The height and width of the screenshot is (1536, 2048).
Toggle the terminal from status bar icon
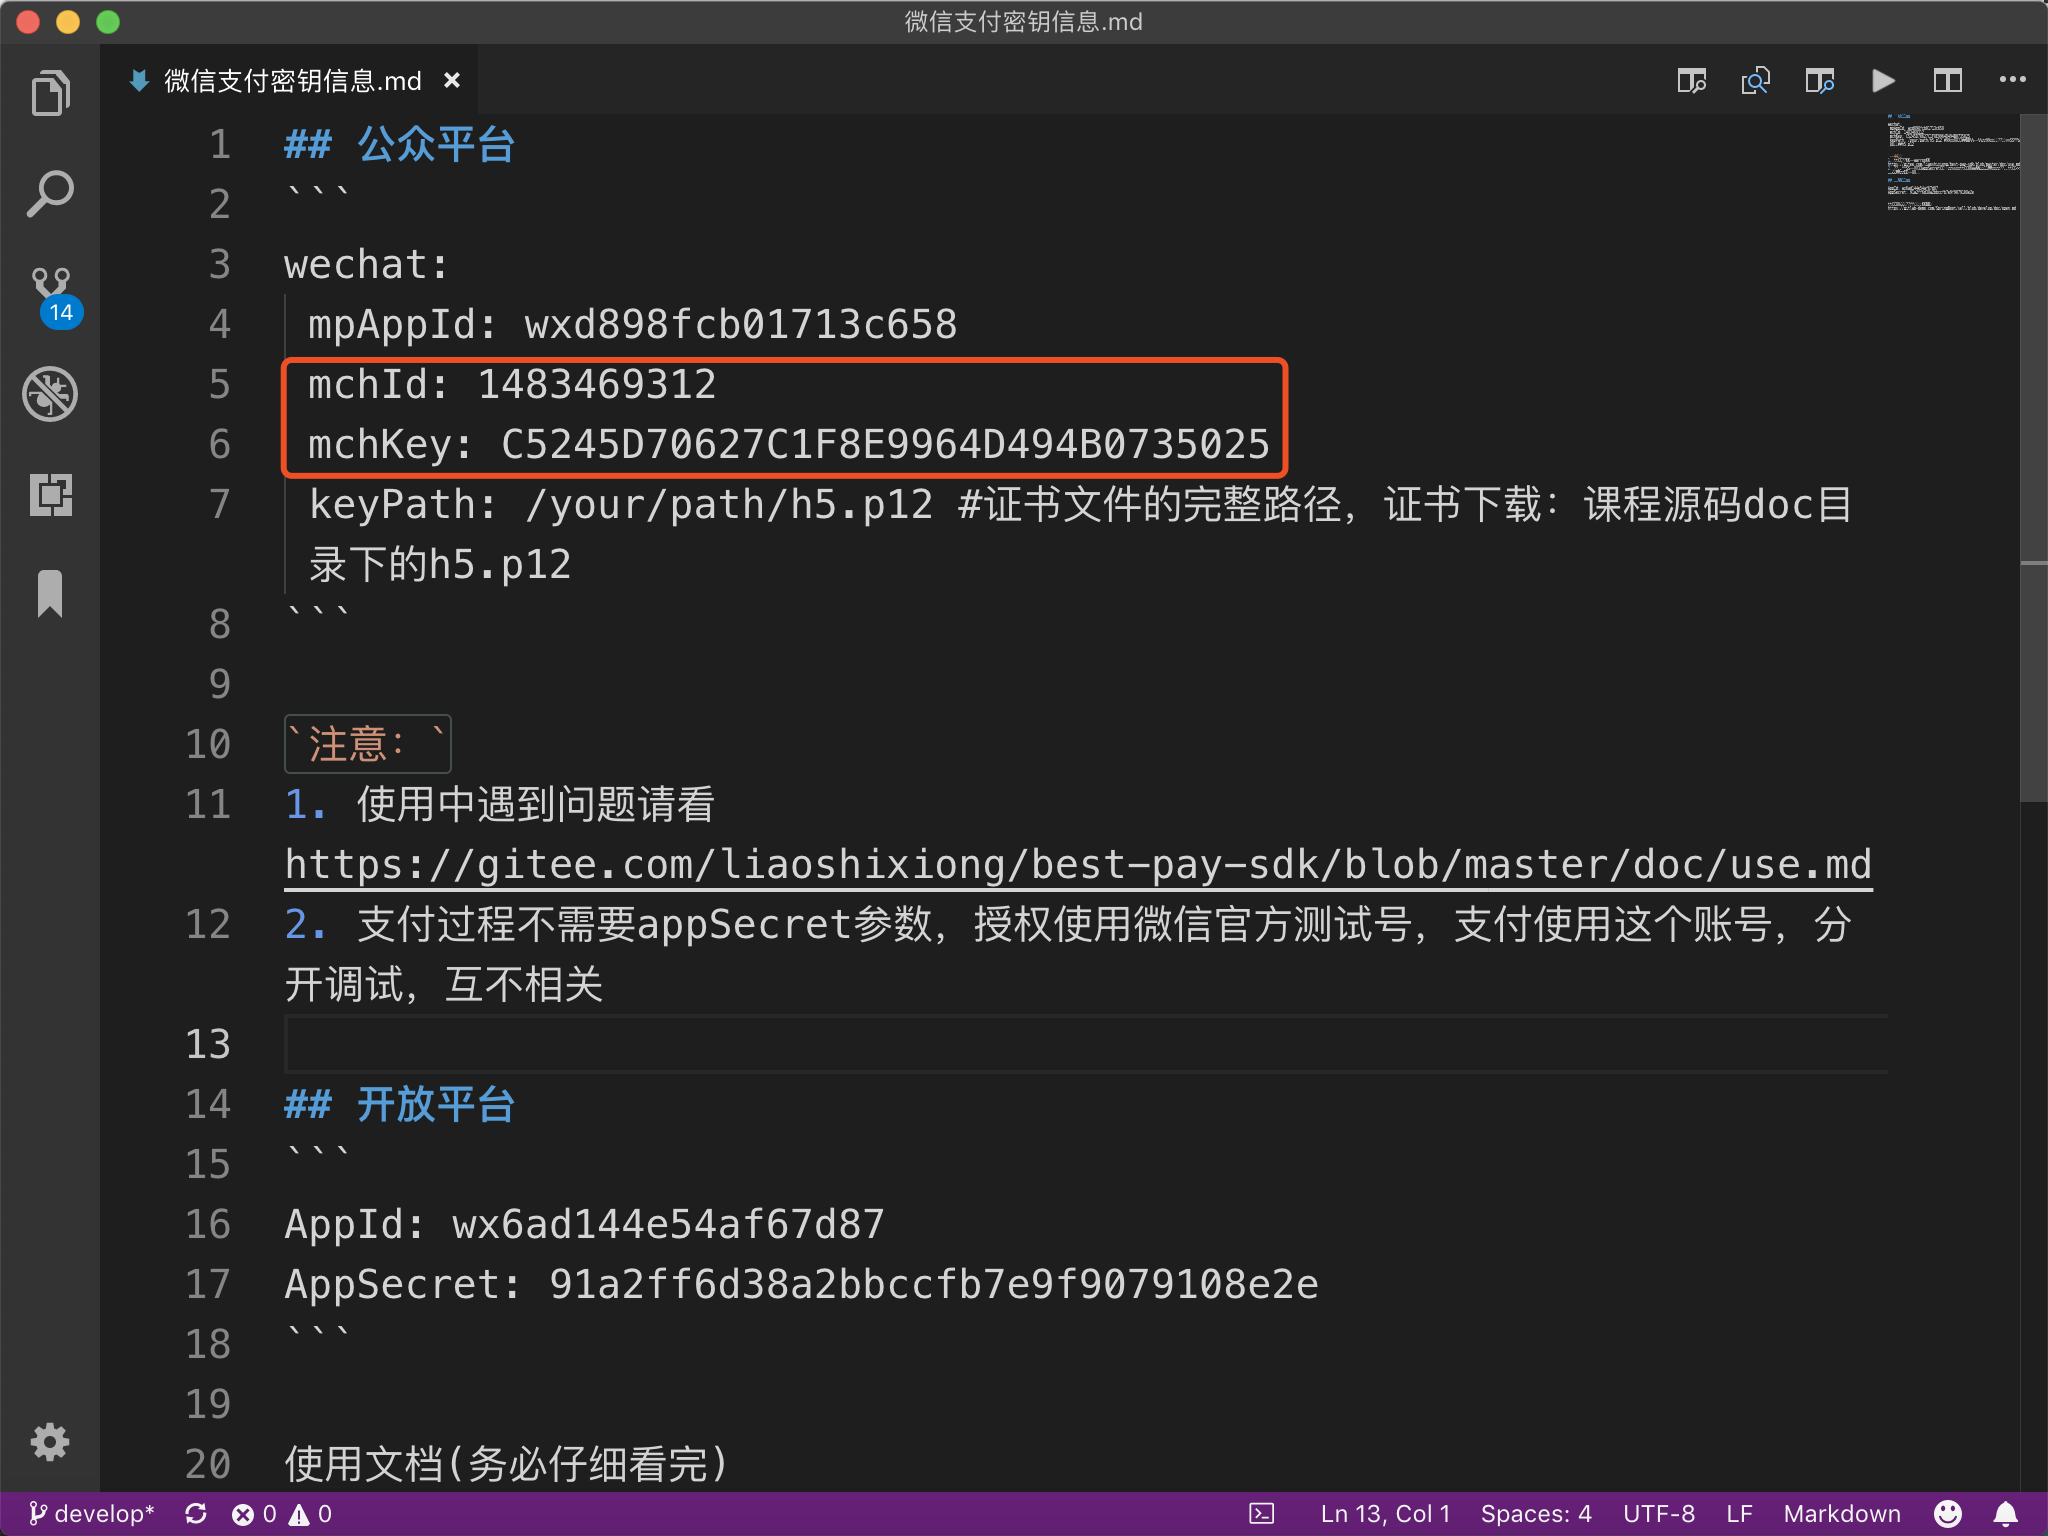pos(1262,1514)
